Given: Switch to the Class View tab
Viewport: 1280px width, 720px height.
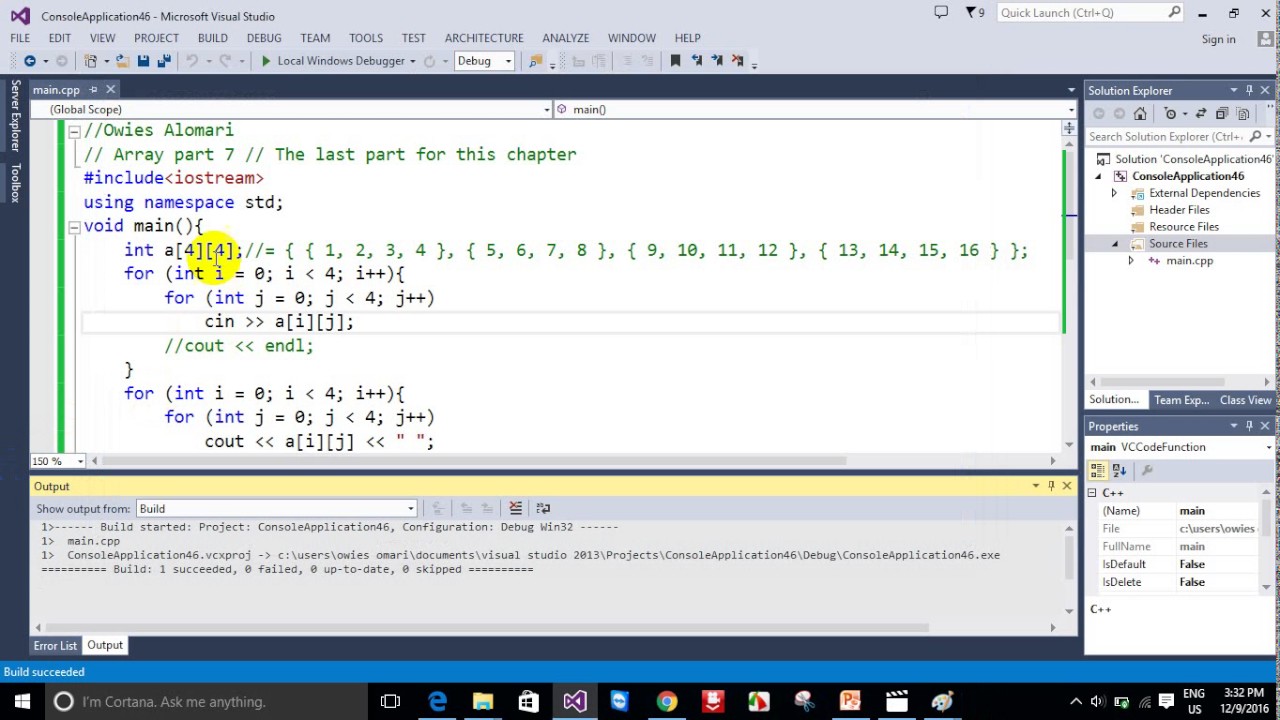Looking at the screenshot, I should [1245, 400].
